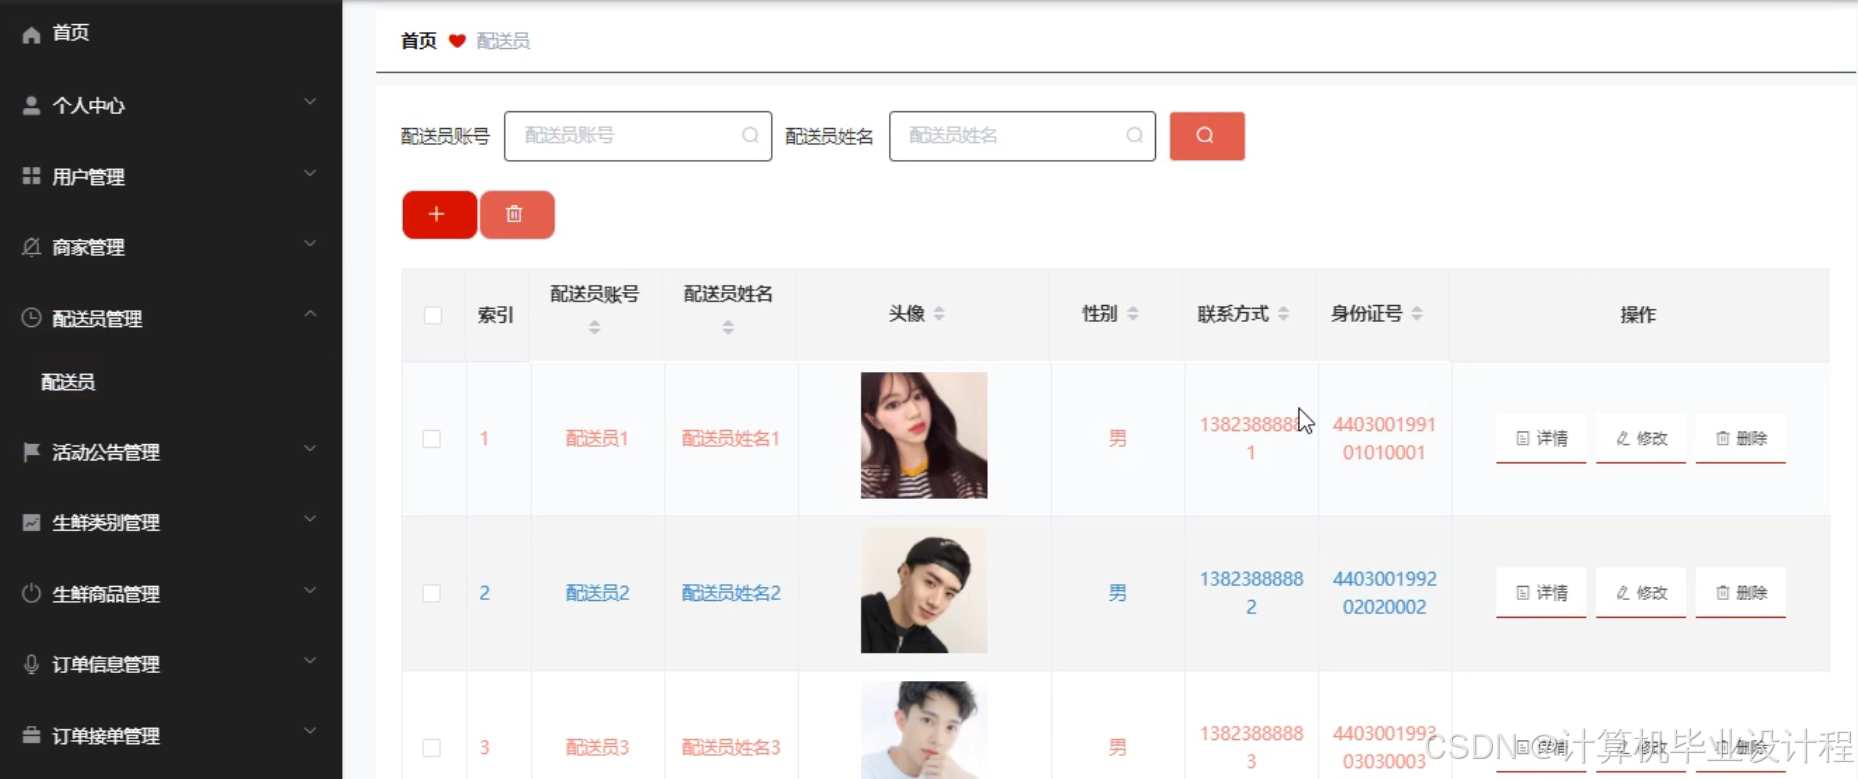Click 配送员 text in breadcrumb
Viewport: 1858px width, 779px height.
(x=503, y=41)
